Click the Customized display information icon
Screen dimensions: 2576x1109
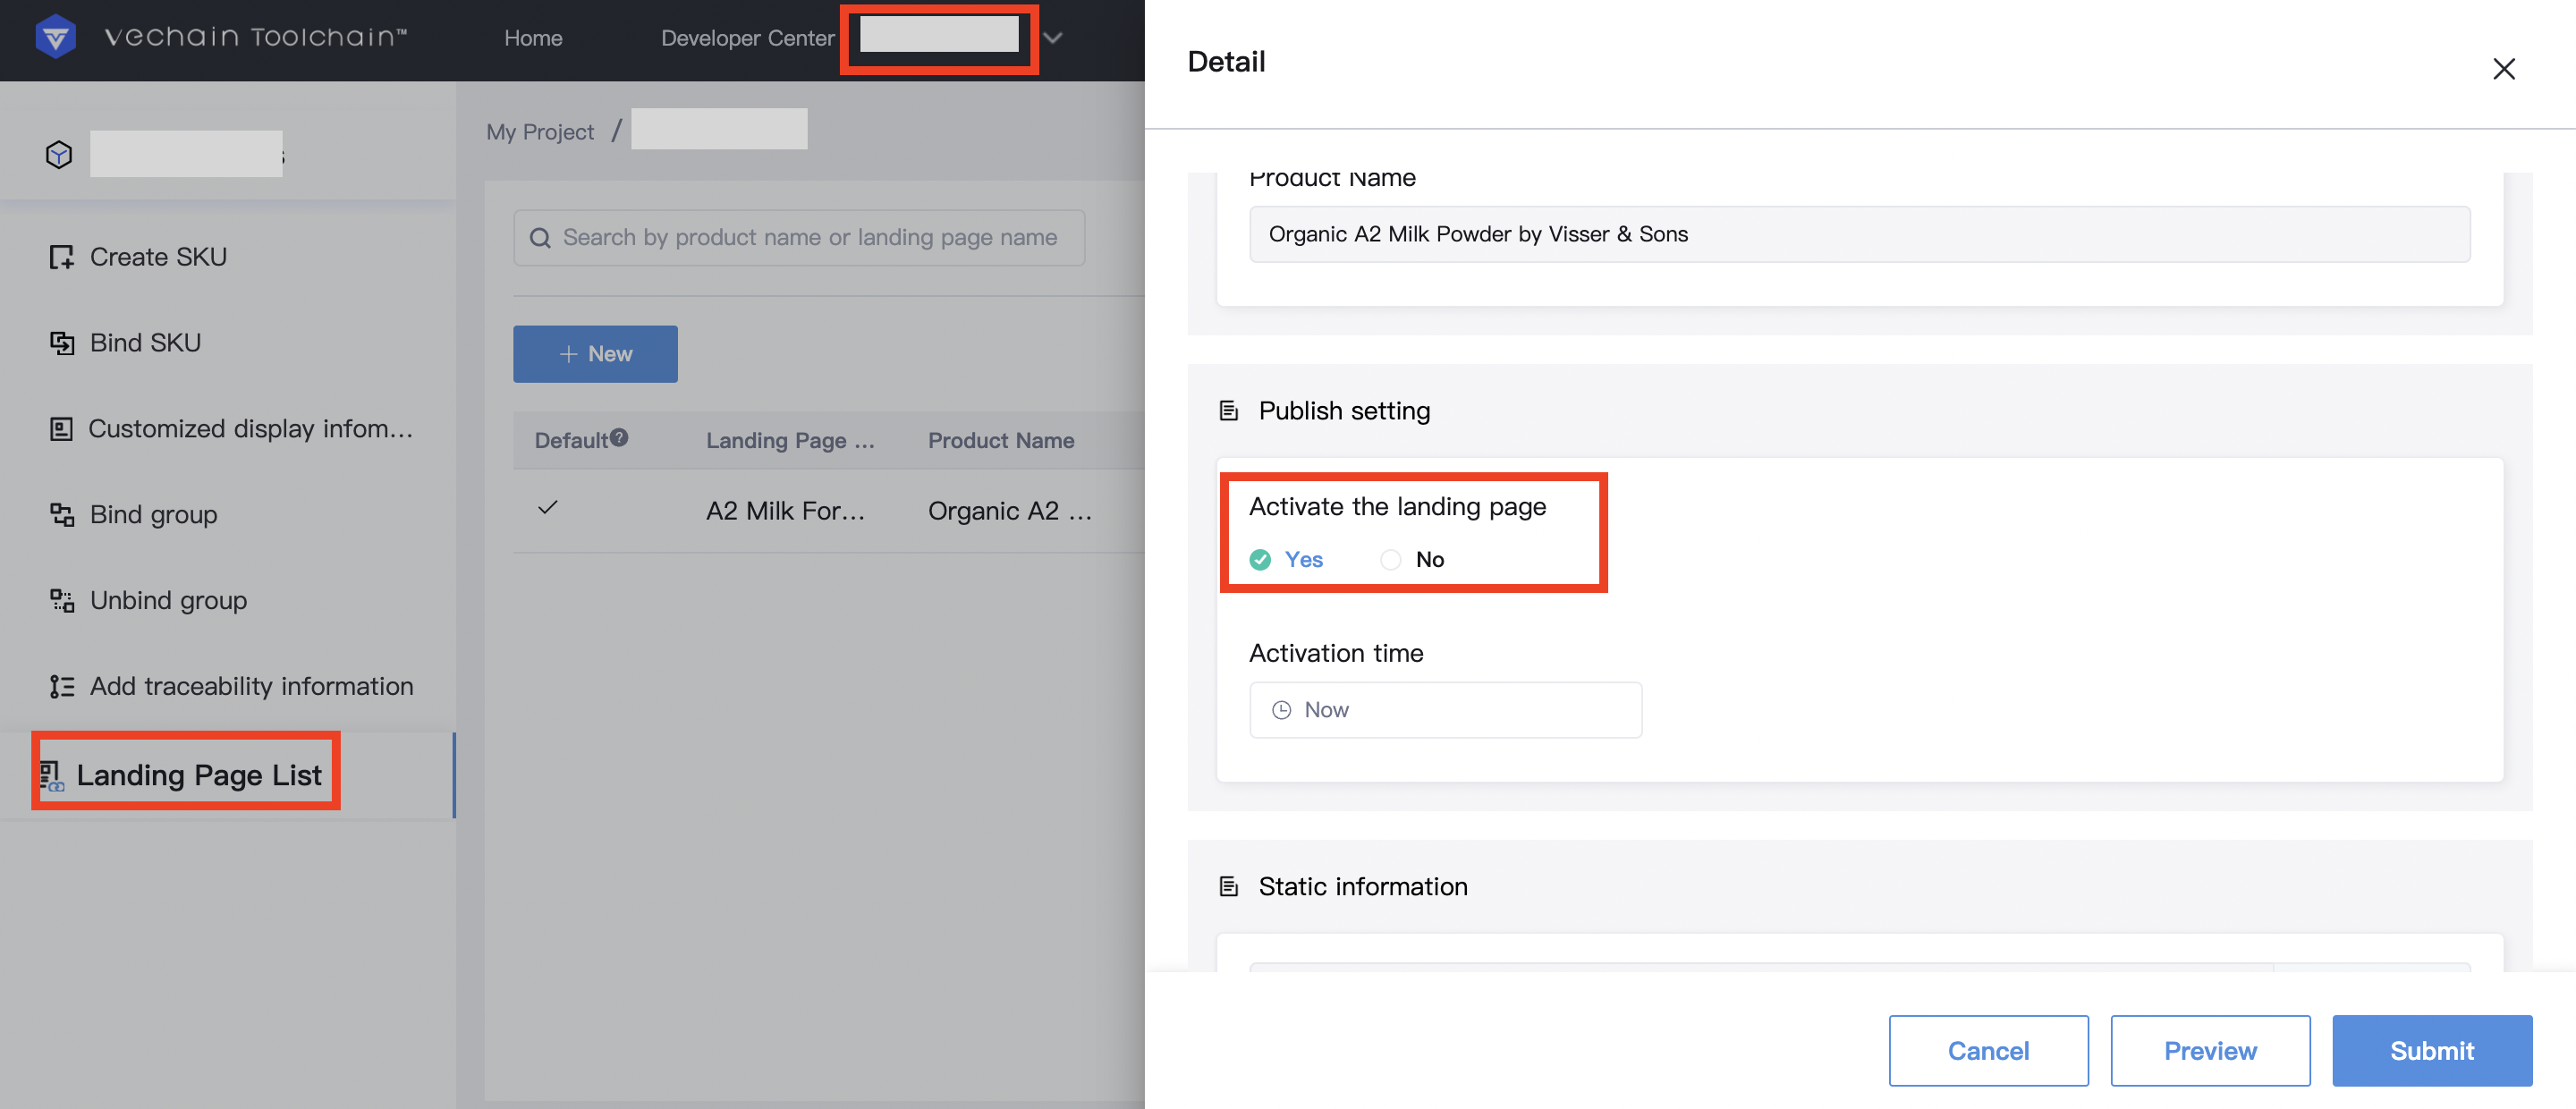coord(61,429)
